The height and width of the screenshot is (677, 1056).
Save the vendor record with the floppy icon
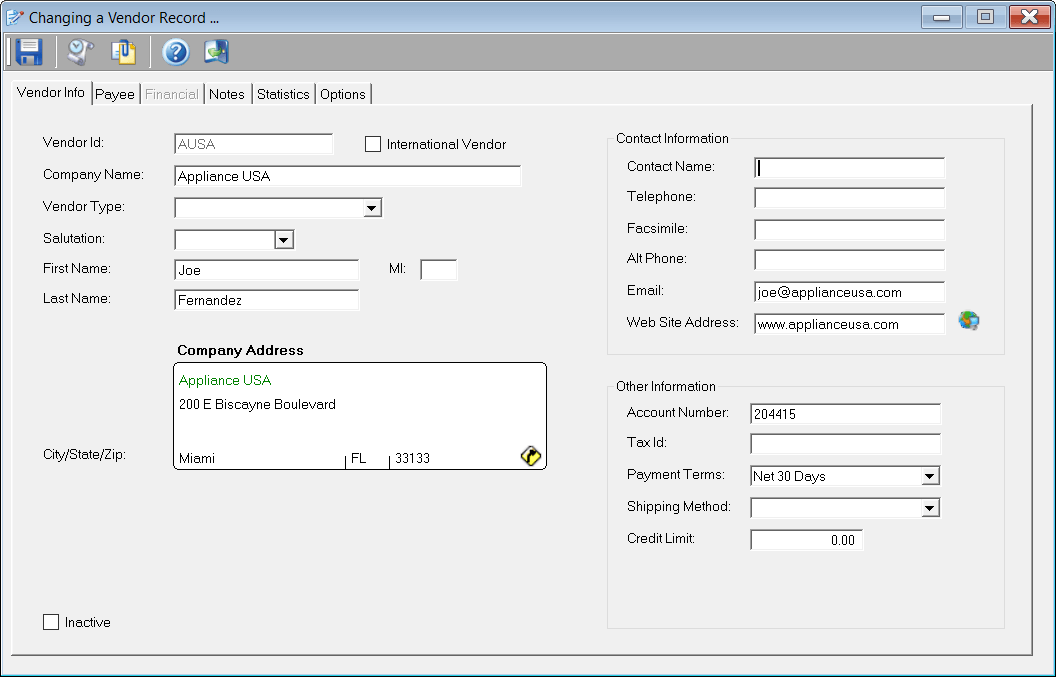click(29, 52)
